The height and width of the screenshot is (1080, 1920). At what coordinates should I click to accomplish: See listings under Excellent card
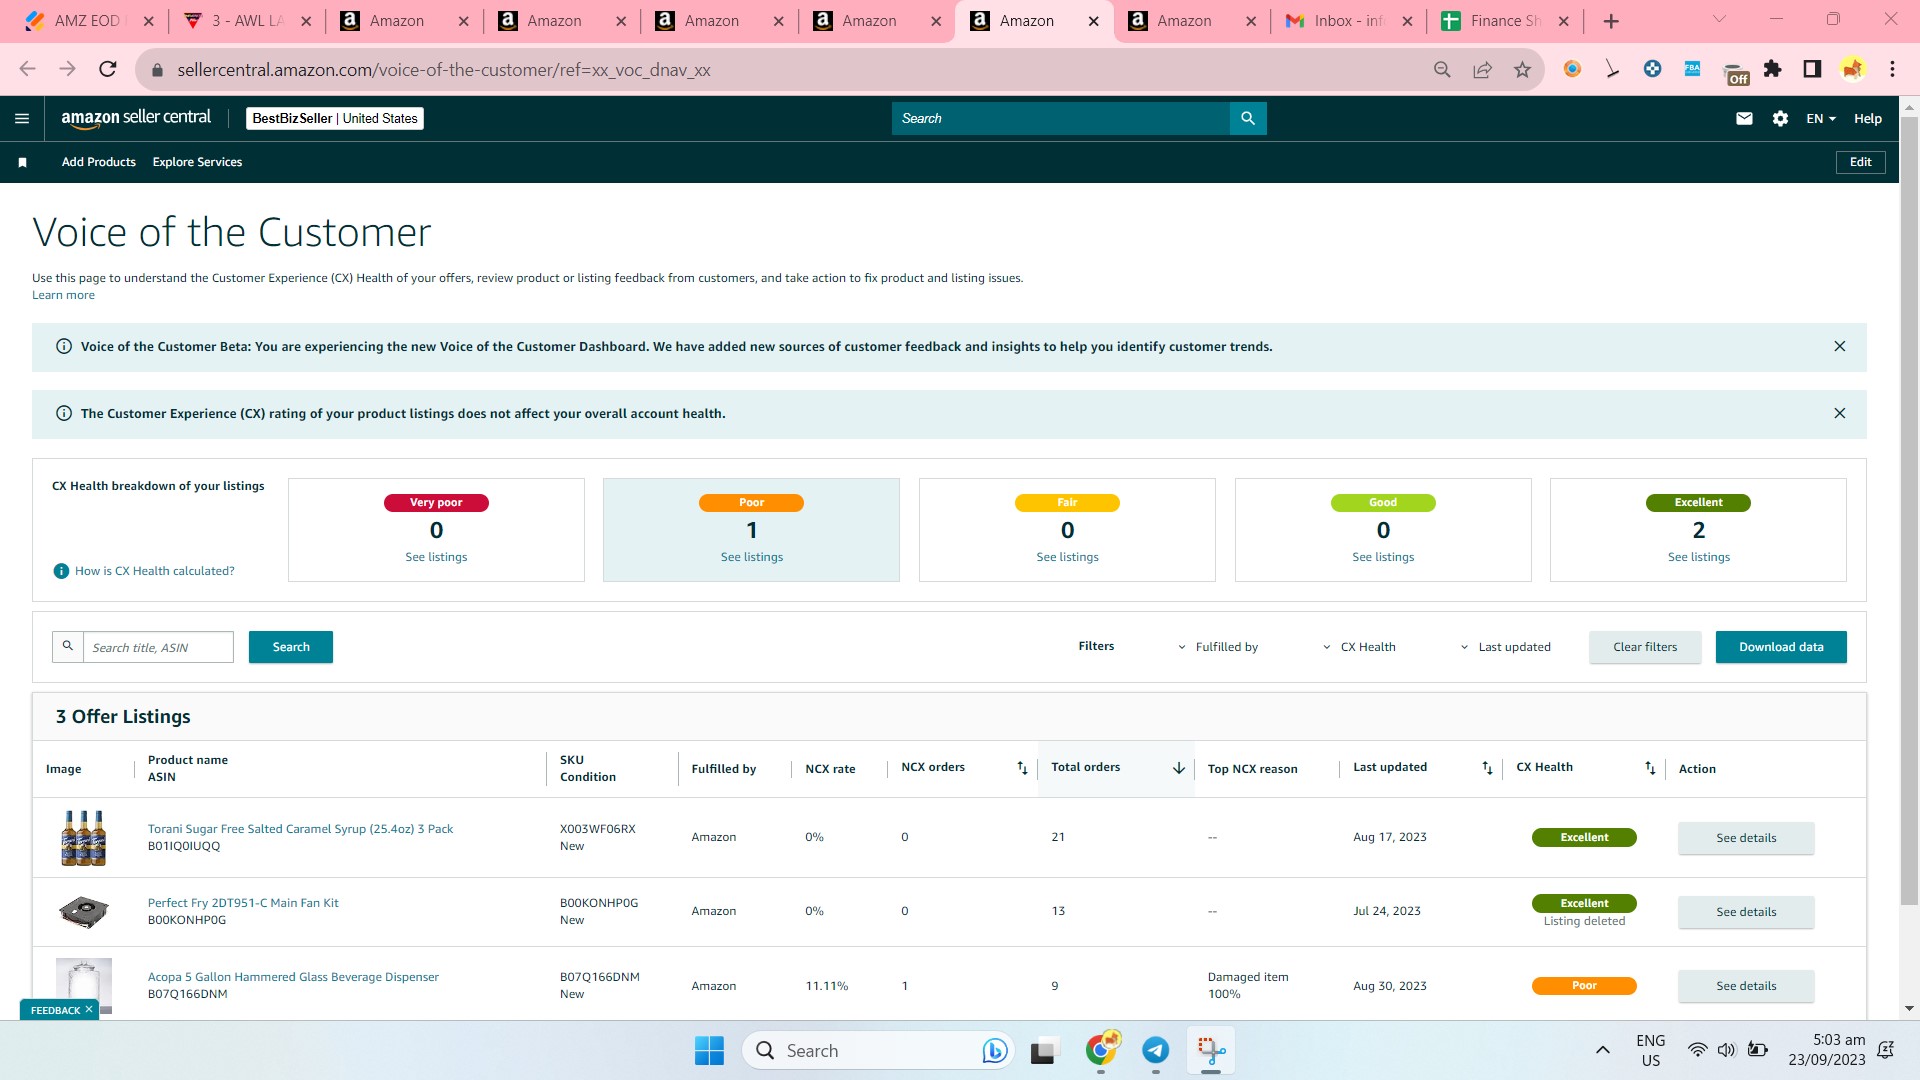pyautogui.click(x=1699, y=557)
